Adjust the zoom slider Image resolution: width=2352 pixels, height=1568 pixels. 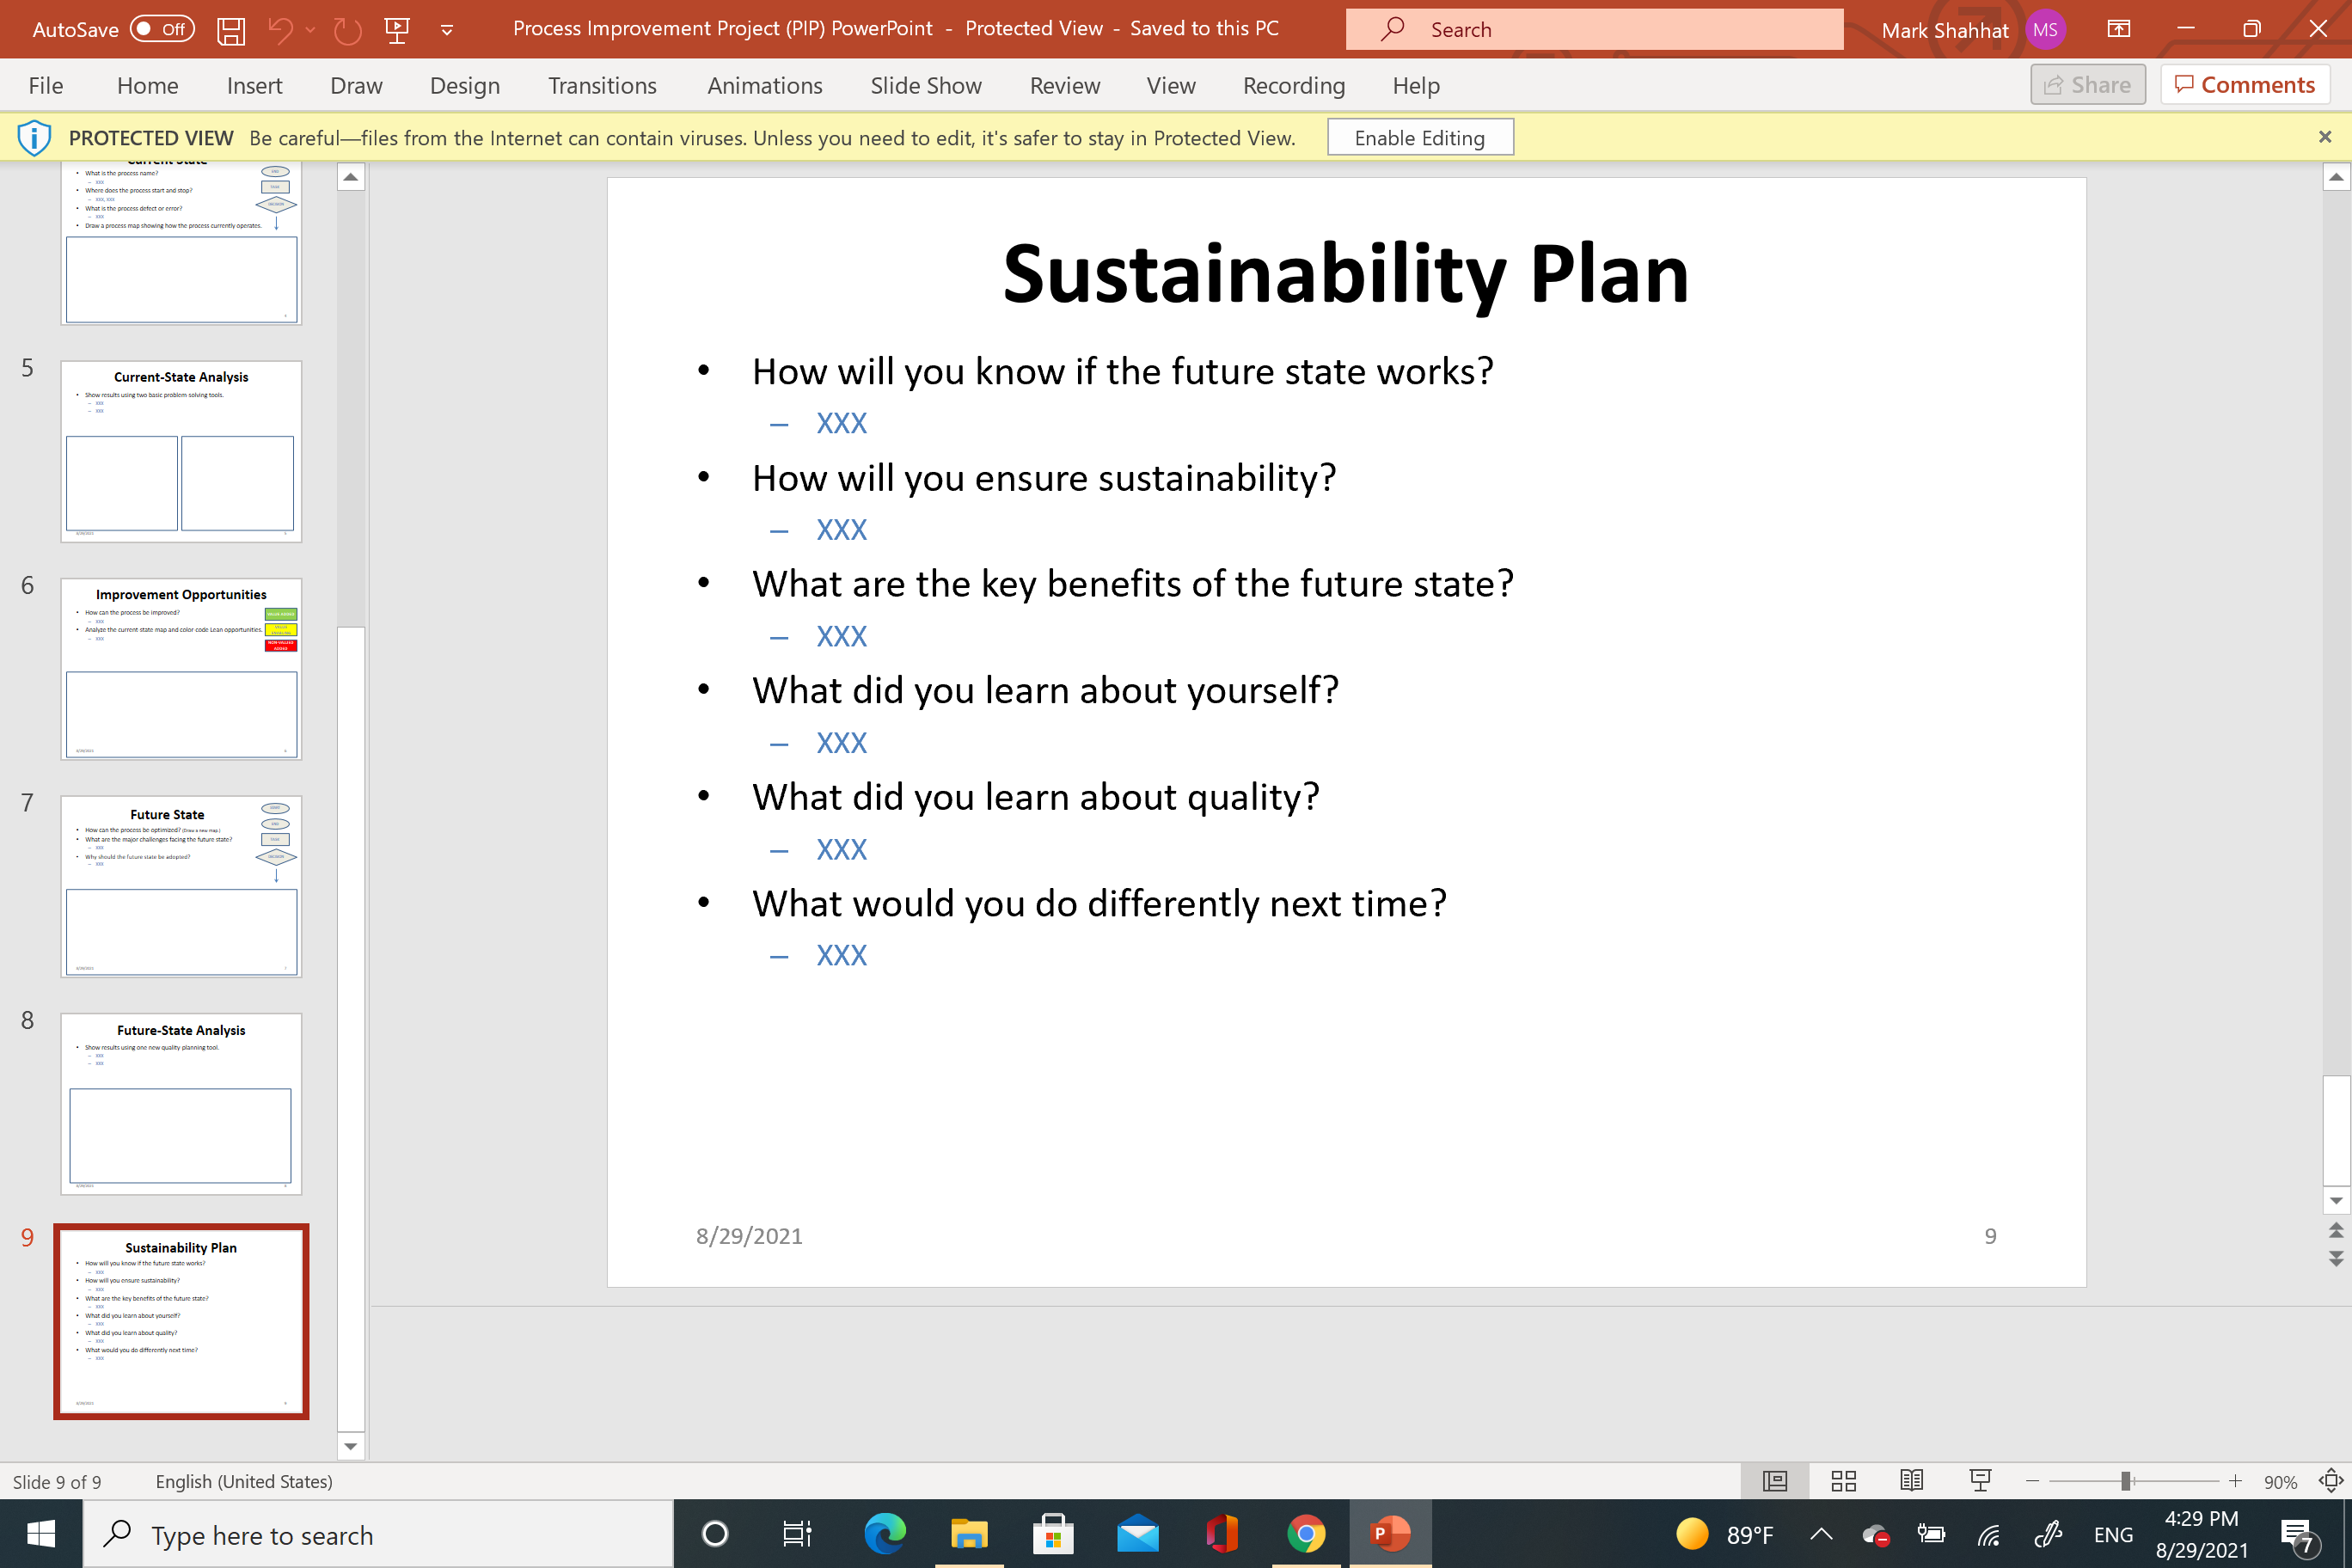pos(2128,1481)
